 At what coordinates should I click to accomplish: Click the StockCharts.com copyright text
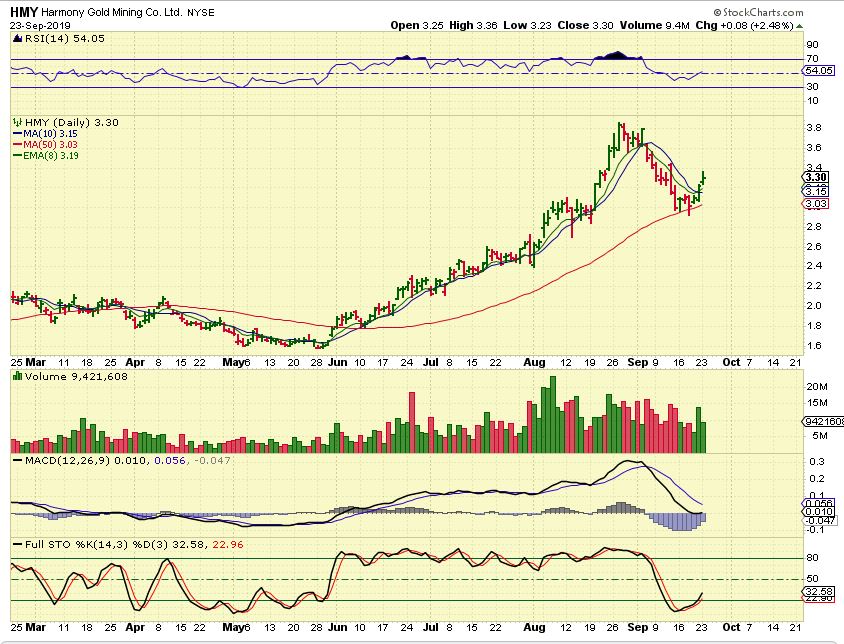(758, 12)
